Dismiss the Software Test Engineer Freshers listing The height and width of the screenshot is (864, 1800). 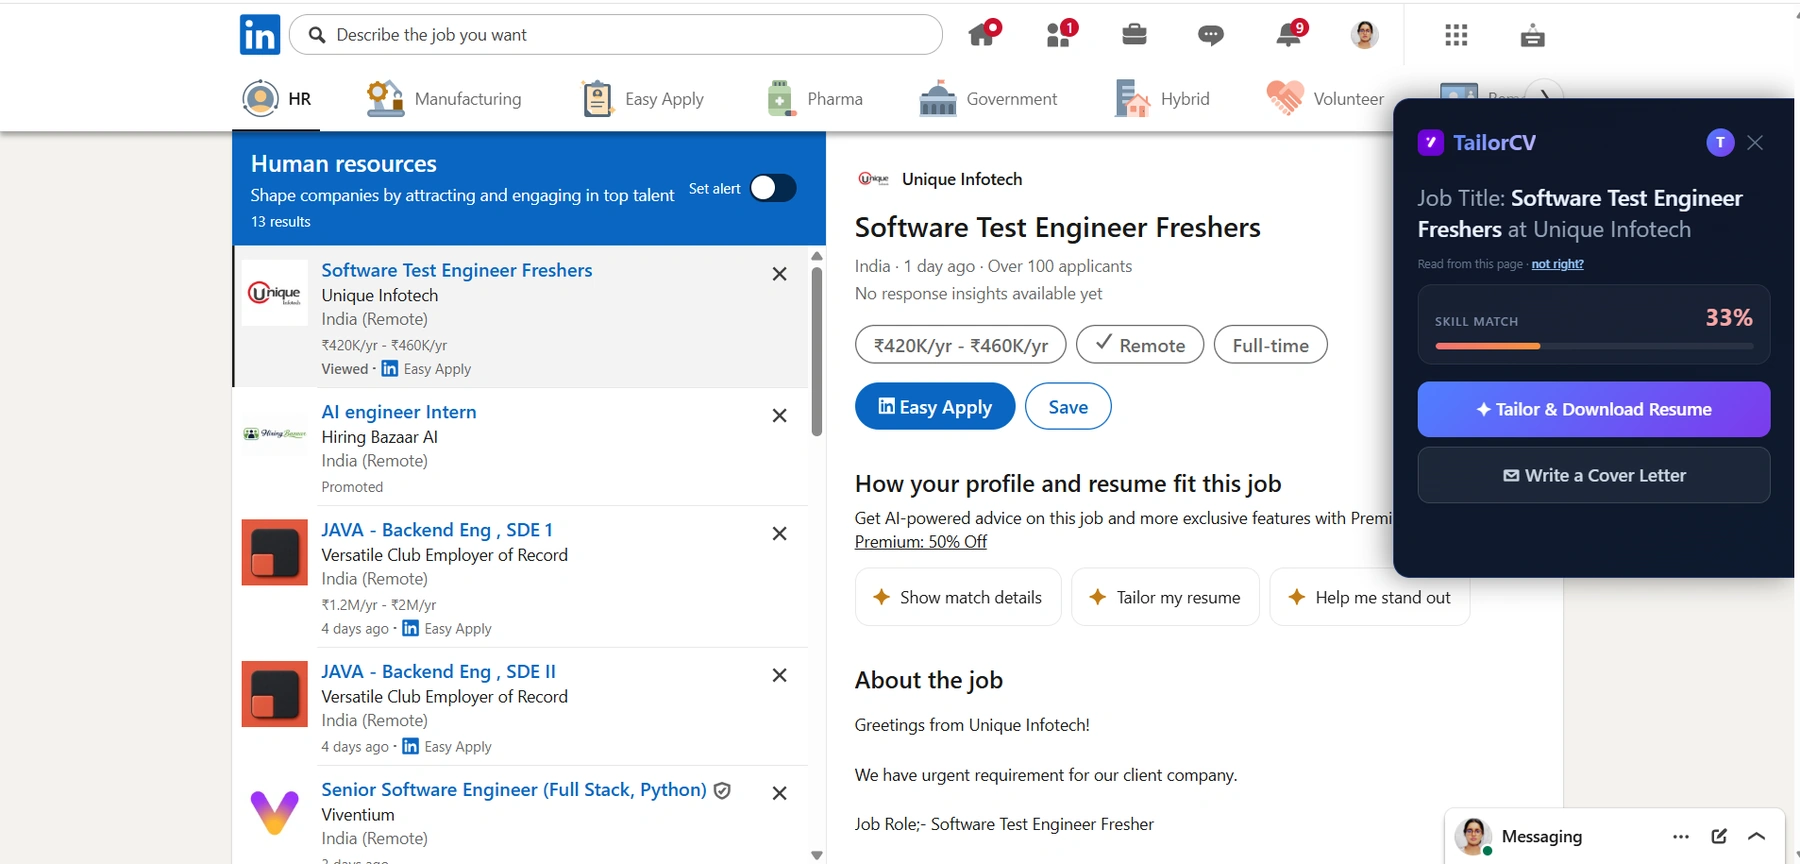click(x=780, y=274)
